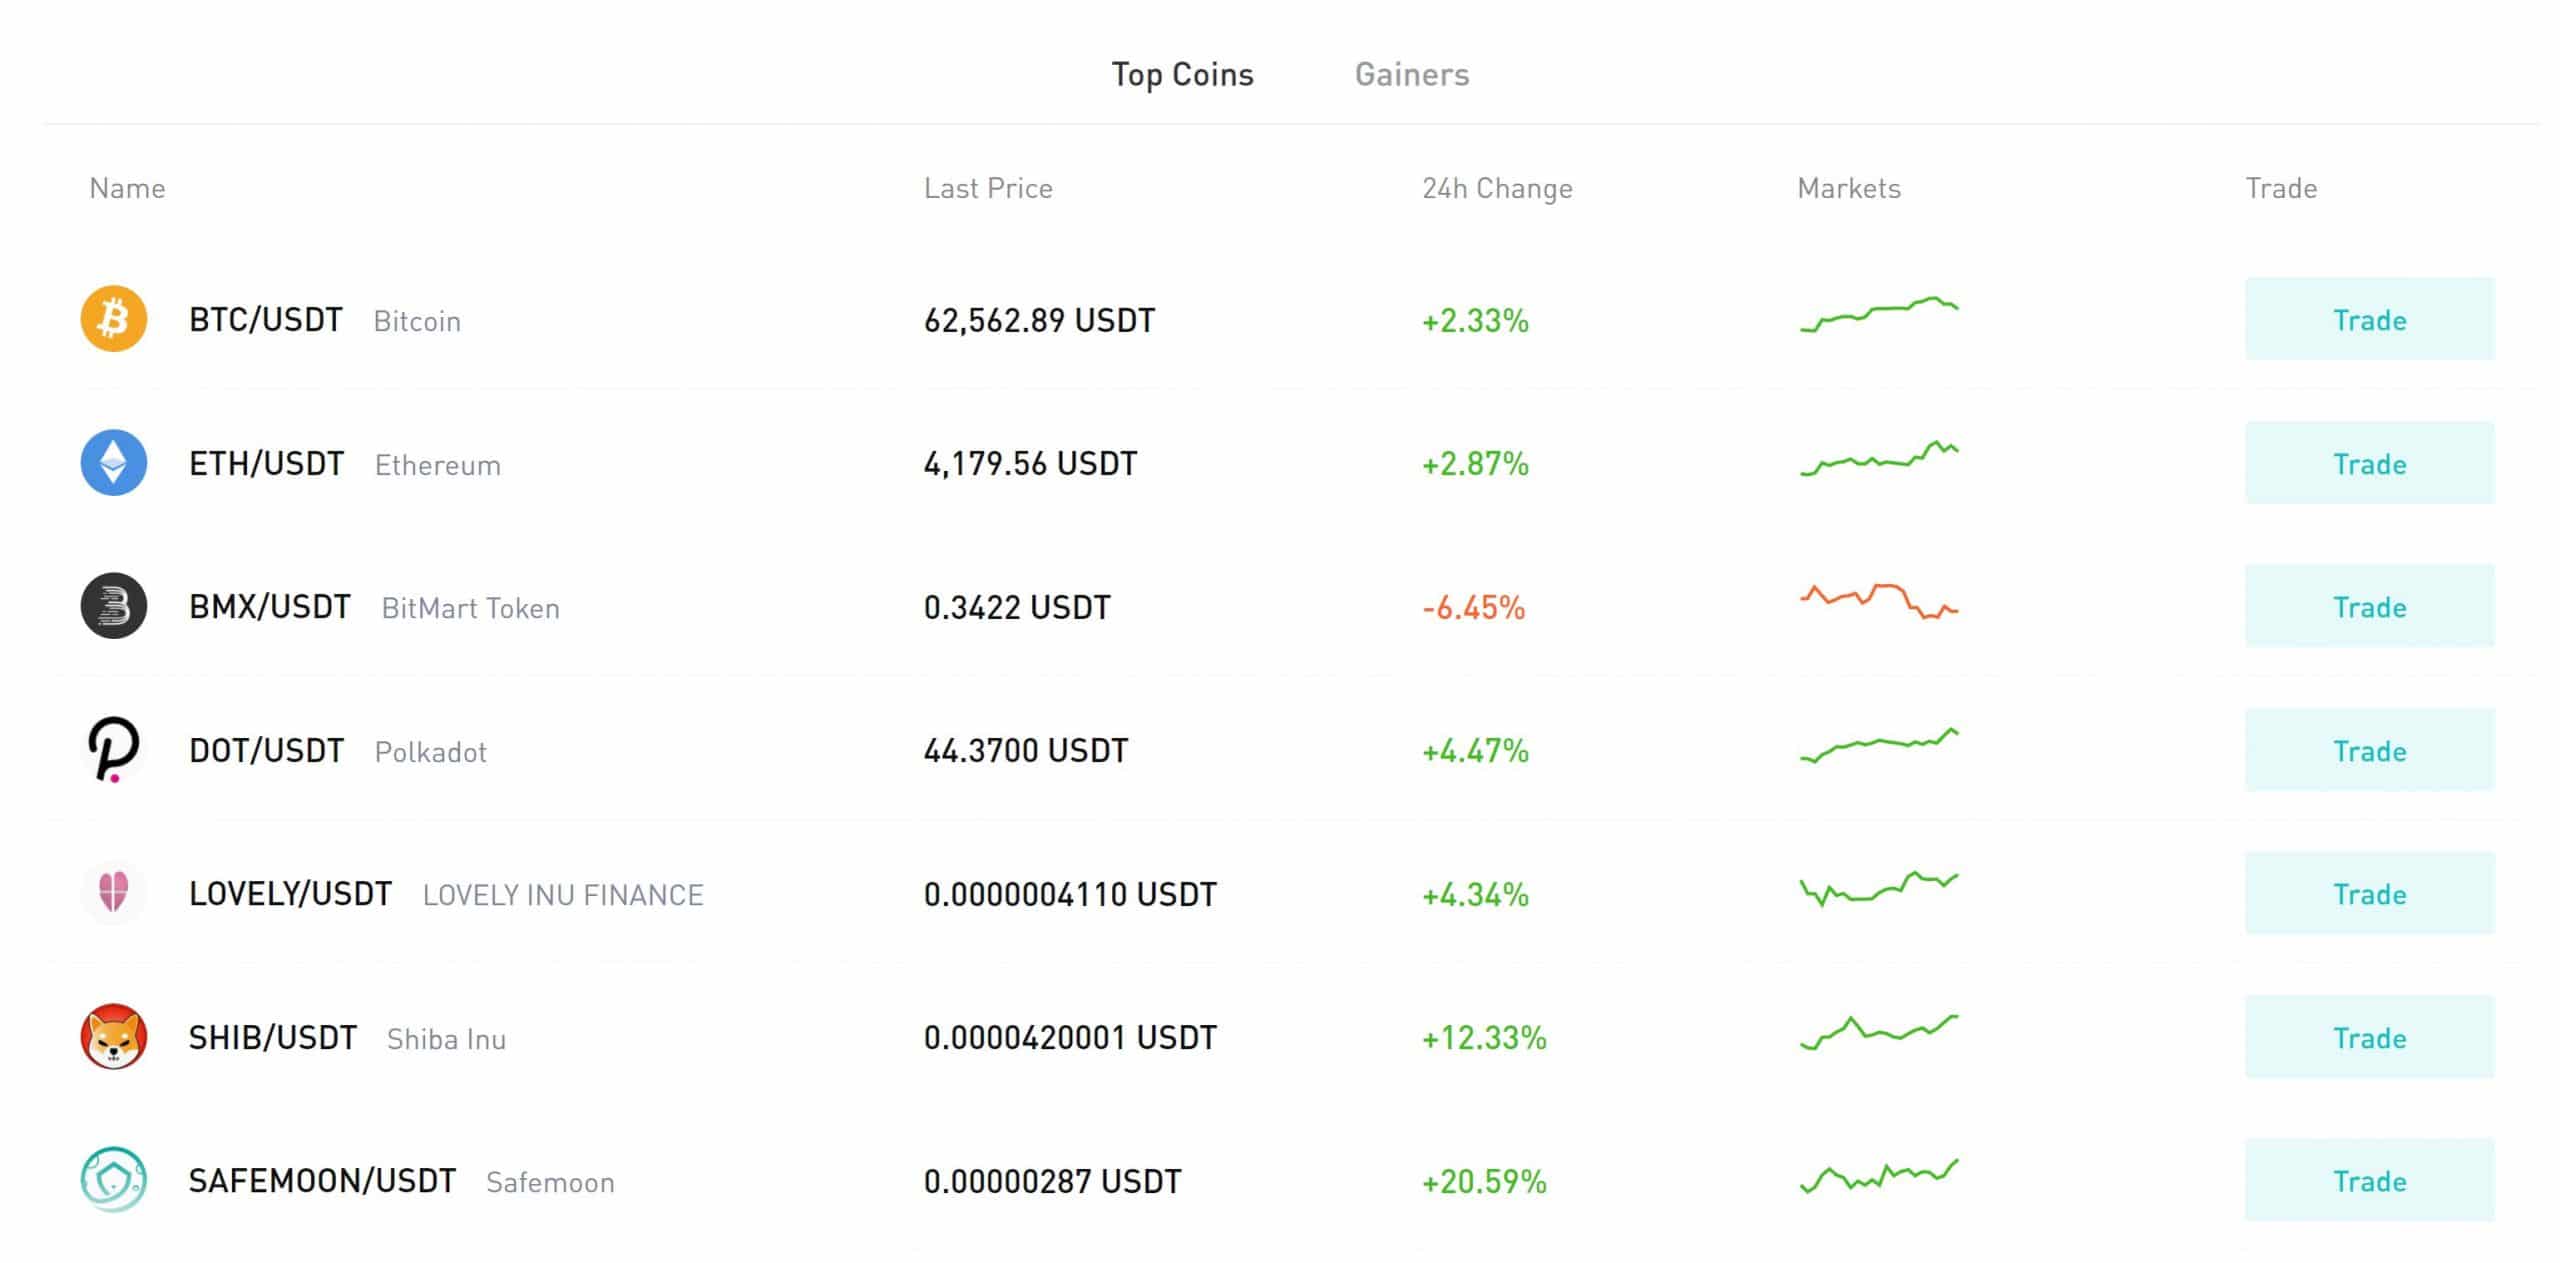Open the DOT/USDT pair name link

point(266,750)
